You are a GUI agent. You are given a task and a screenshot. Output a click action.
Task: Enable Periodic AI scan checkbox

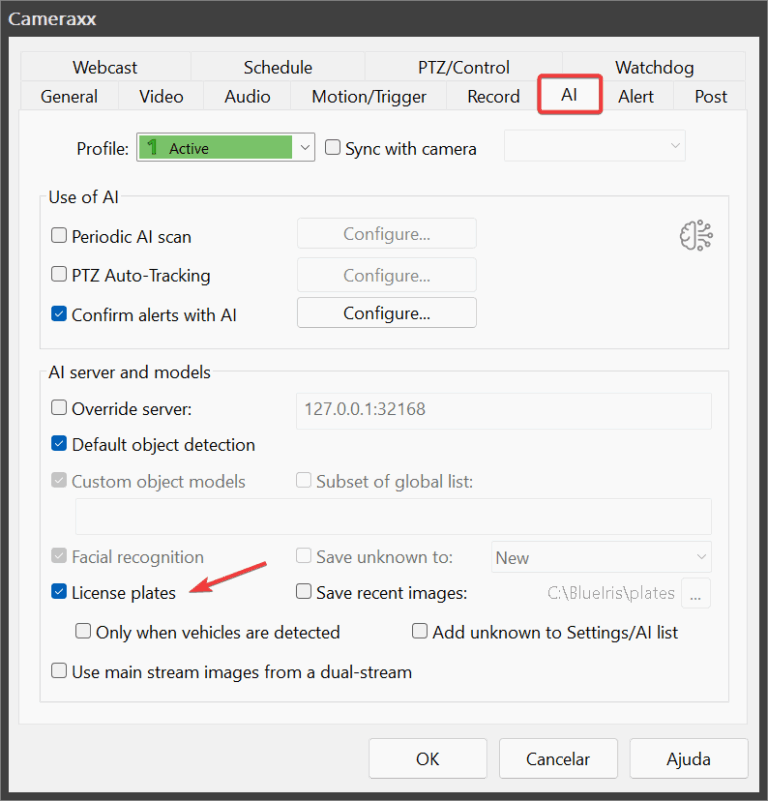60,237
